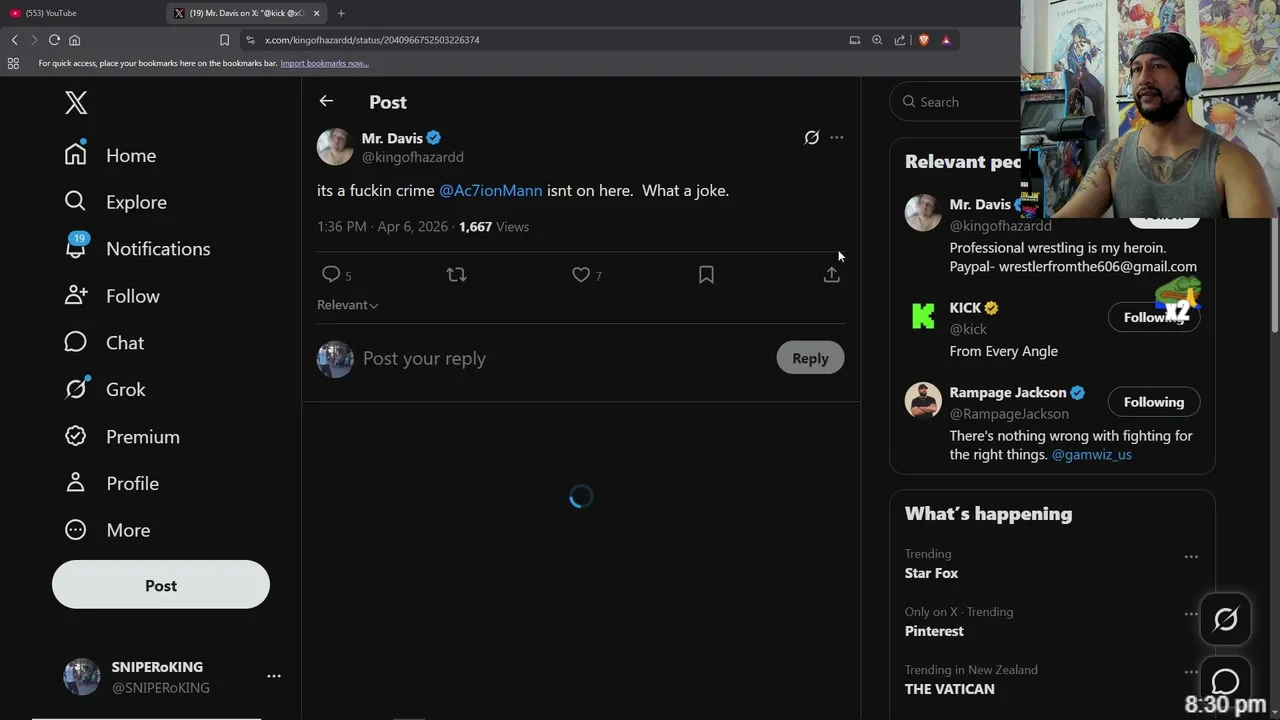Click the reply comment icon
Viewport: 1280px width, 720px height.
[x=331, y=274]
